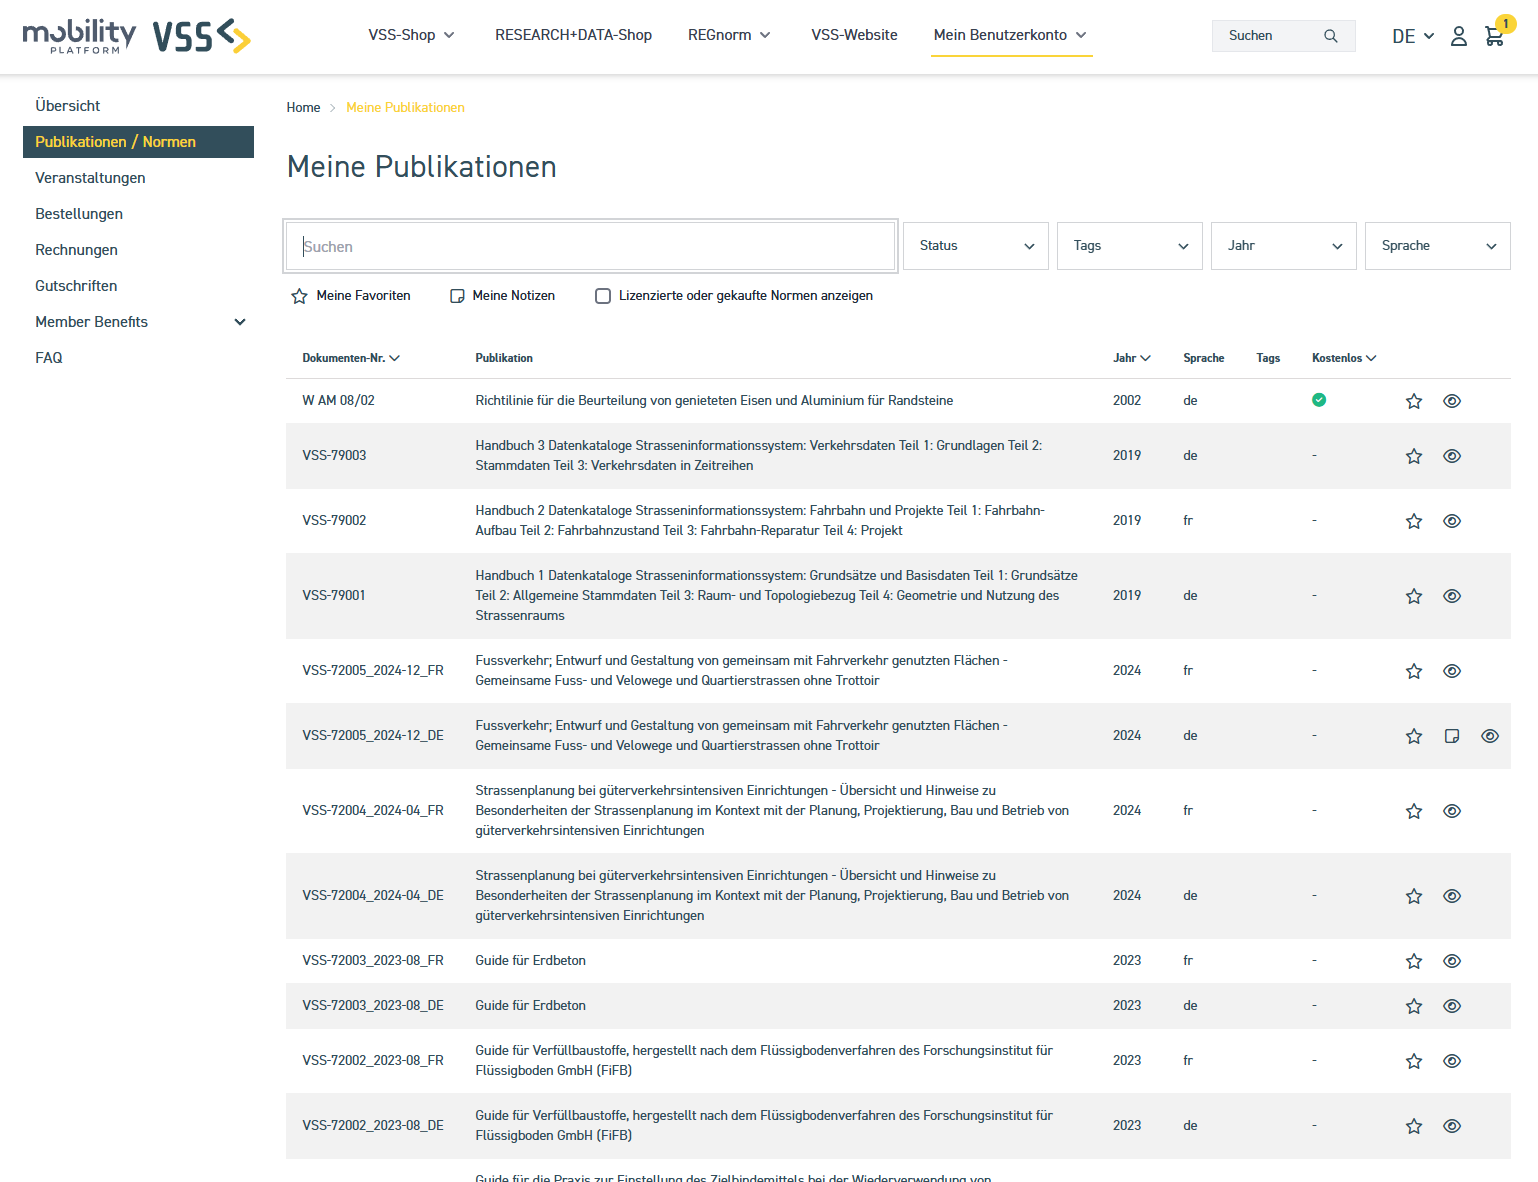Favorite the W AM 08/02 document star
1538x1182 pixels.
pos(1413,401)
